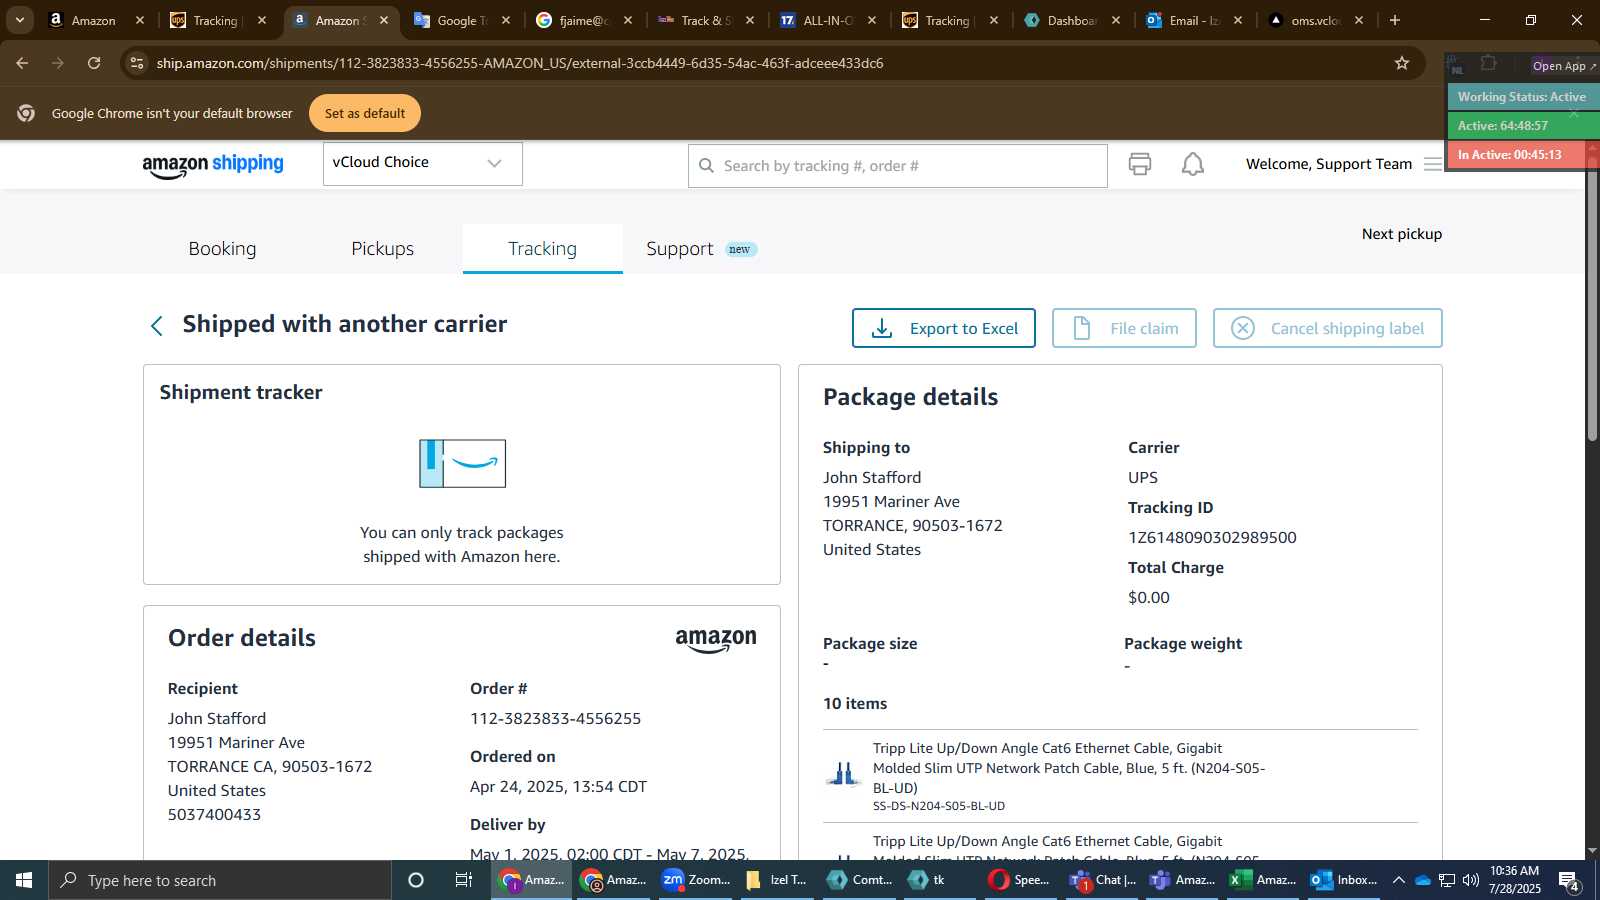The width and height of the screenshot is (1600, 900).
Task: Close the Track & S browser tab
Action: 750,20
